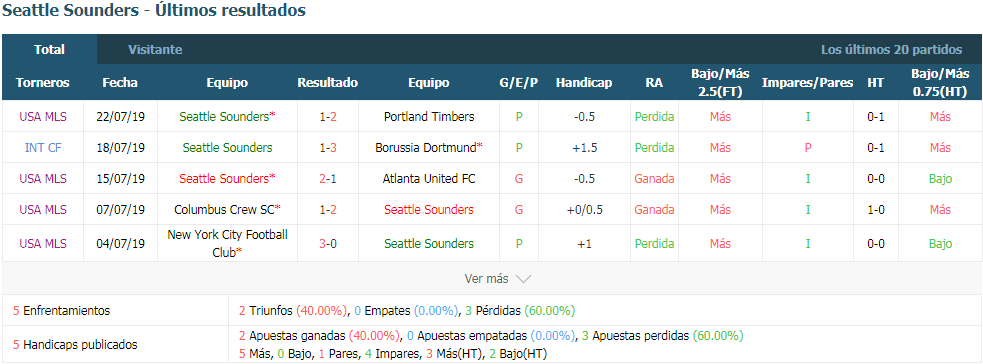Image resolution: width=983 pixels, height=364 pixels.
Task: Click the Impares/Pares column header
Action: (807, 83)
